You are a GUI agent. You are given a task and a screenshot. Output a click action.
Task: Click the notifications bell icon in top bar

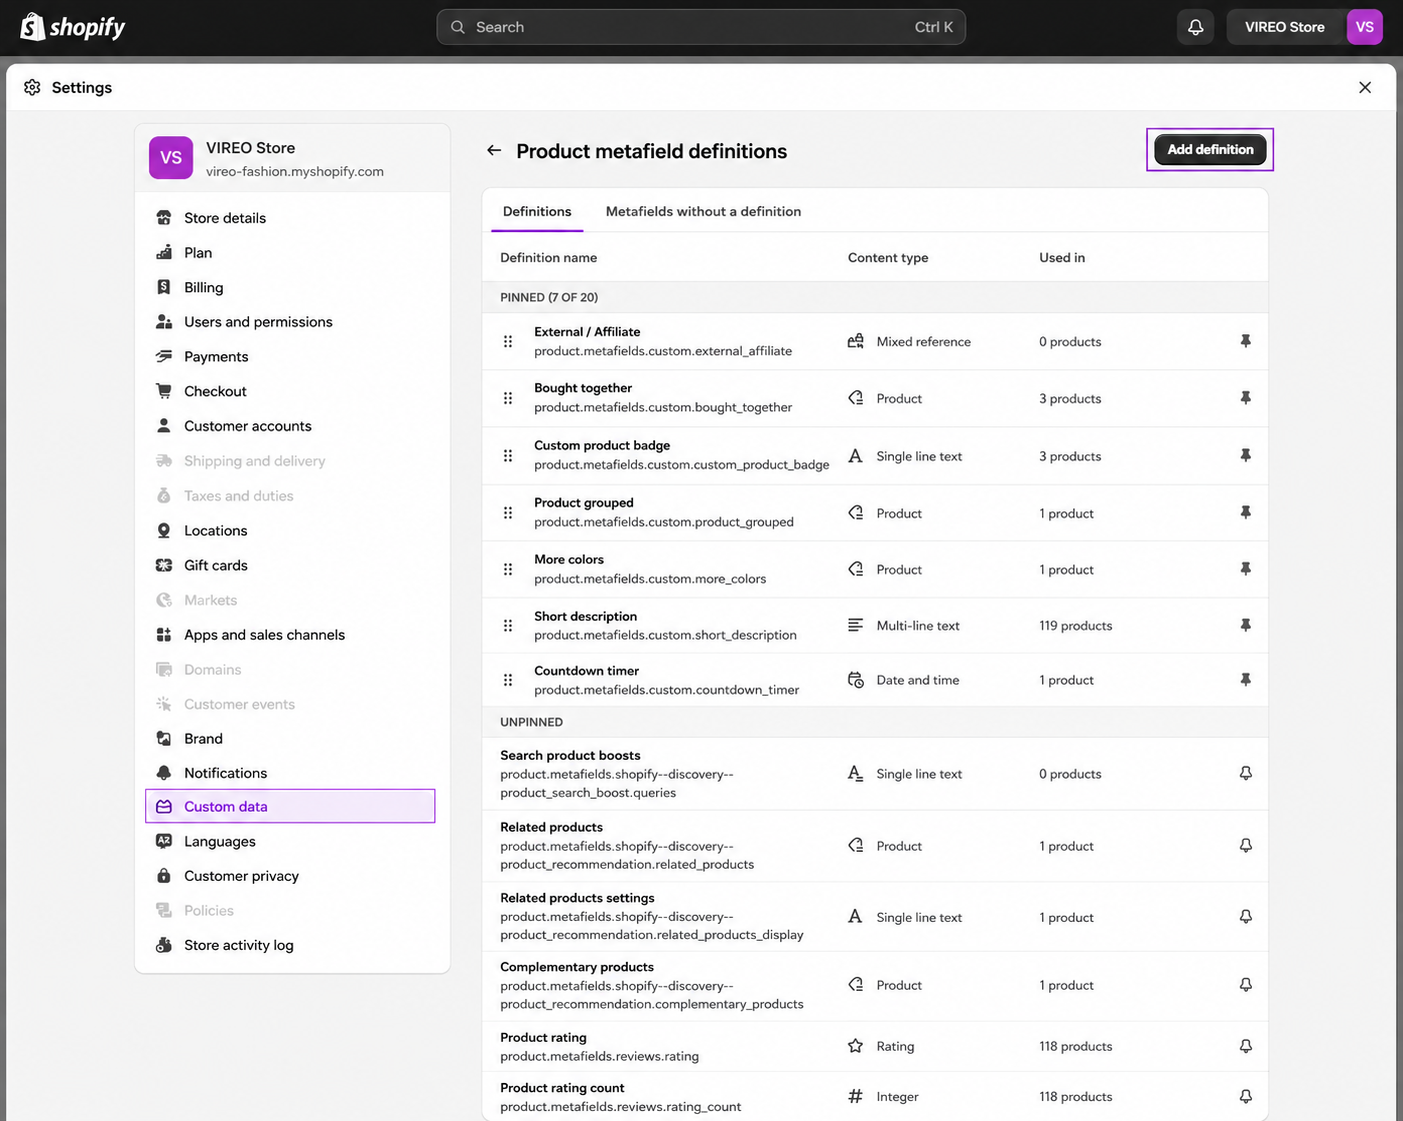(x=1195, y=27)
